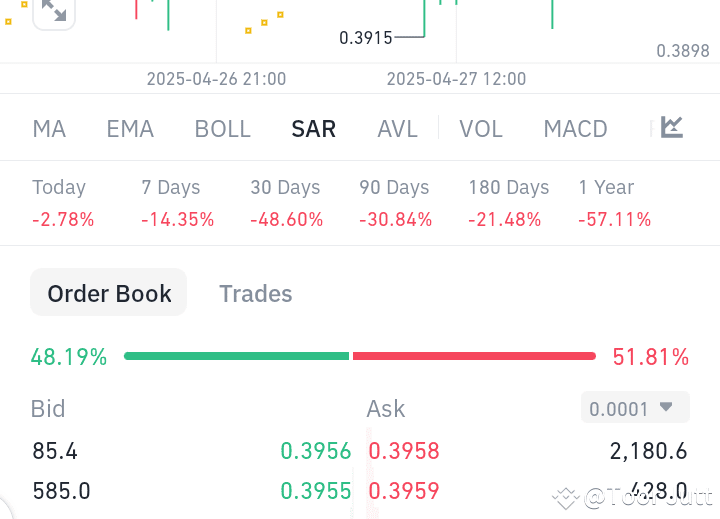
Task: Show the MACD sub-indicator
Action: click(575, 129)
